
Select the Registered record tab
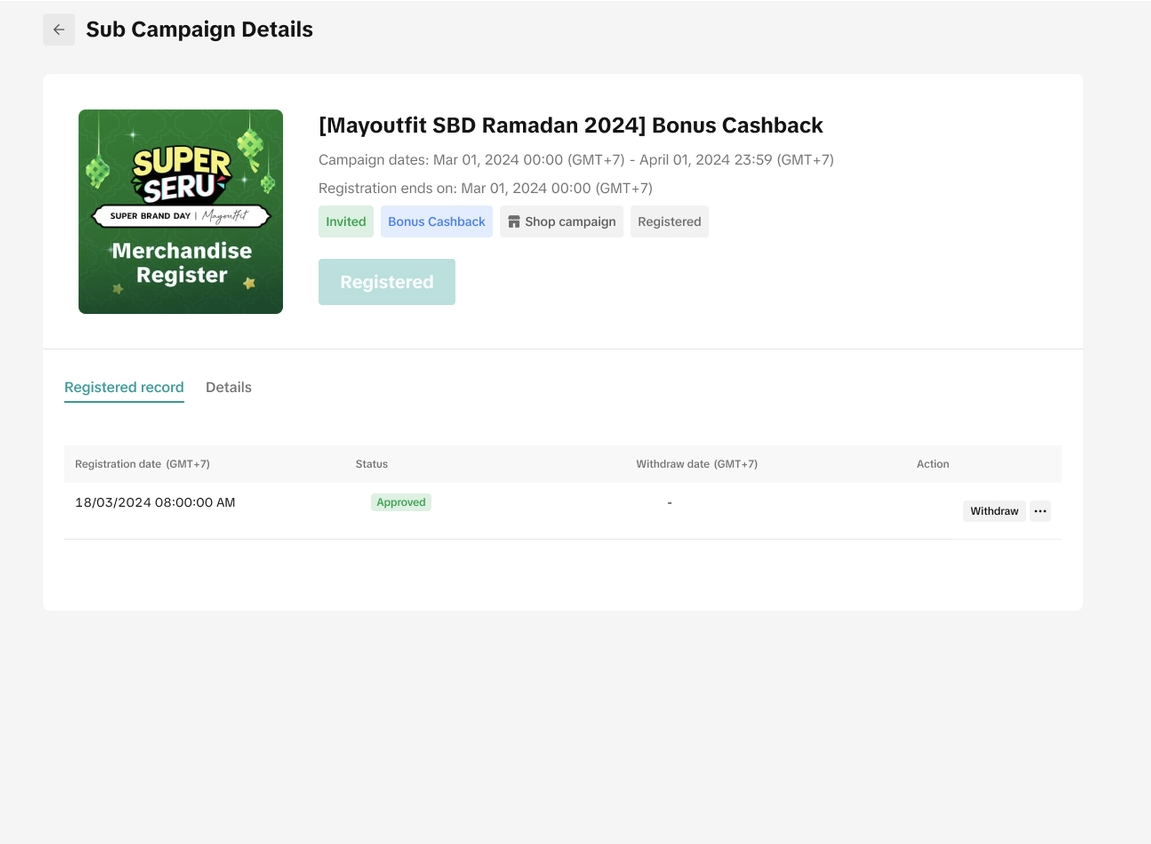point(124,388)
